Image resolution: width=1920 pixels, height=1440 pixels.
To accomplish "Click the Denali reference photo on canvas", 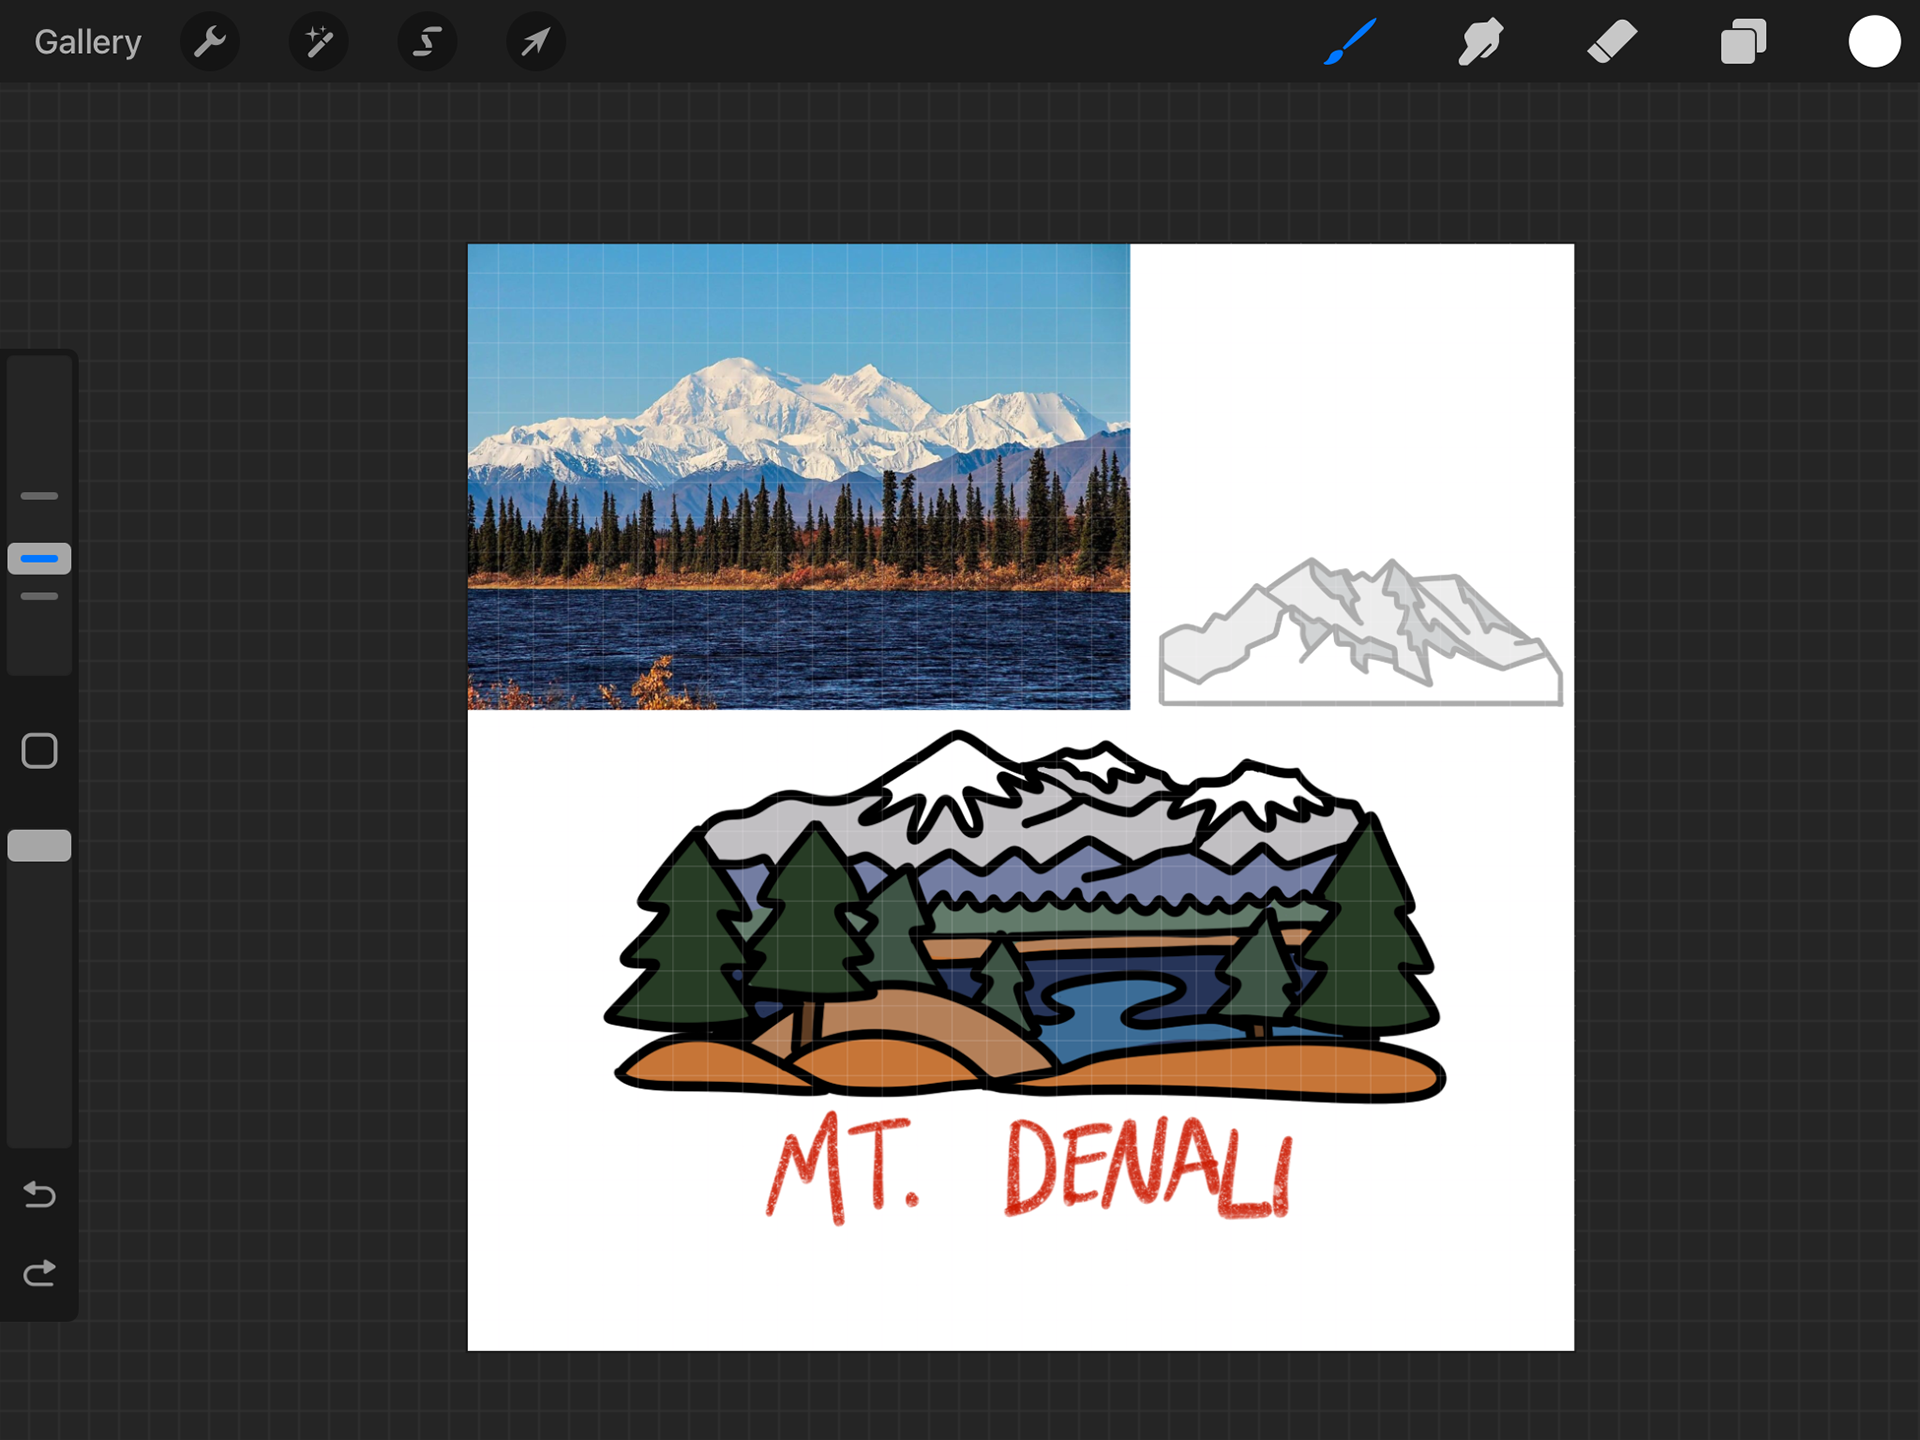I will click(x=798, y=476).
